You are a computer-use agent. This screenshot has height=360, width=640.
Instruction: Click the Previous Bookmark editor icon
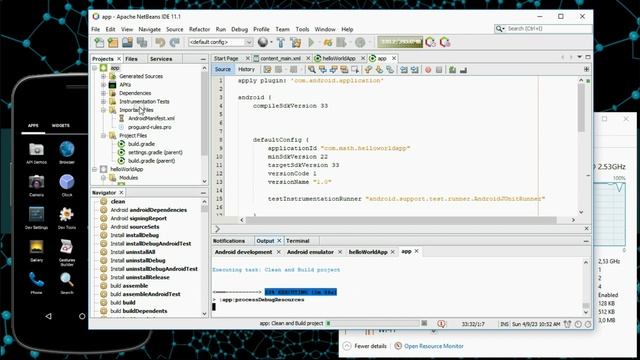coord(368,70)
